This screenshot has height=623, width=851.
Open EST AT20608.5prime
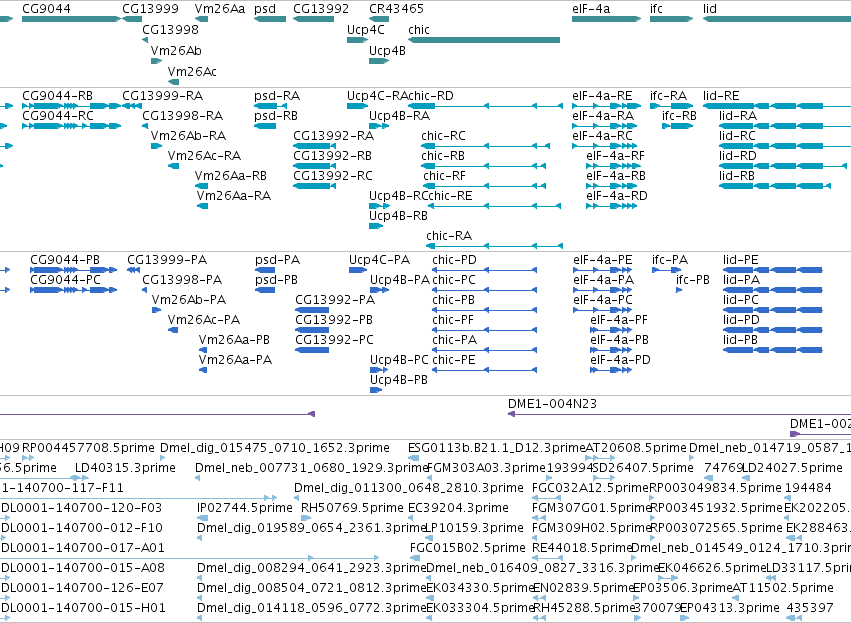point(636,448)
